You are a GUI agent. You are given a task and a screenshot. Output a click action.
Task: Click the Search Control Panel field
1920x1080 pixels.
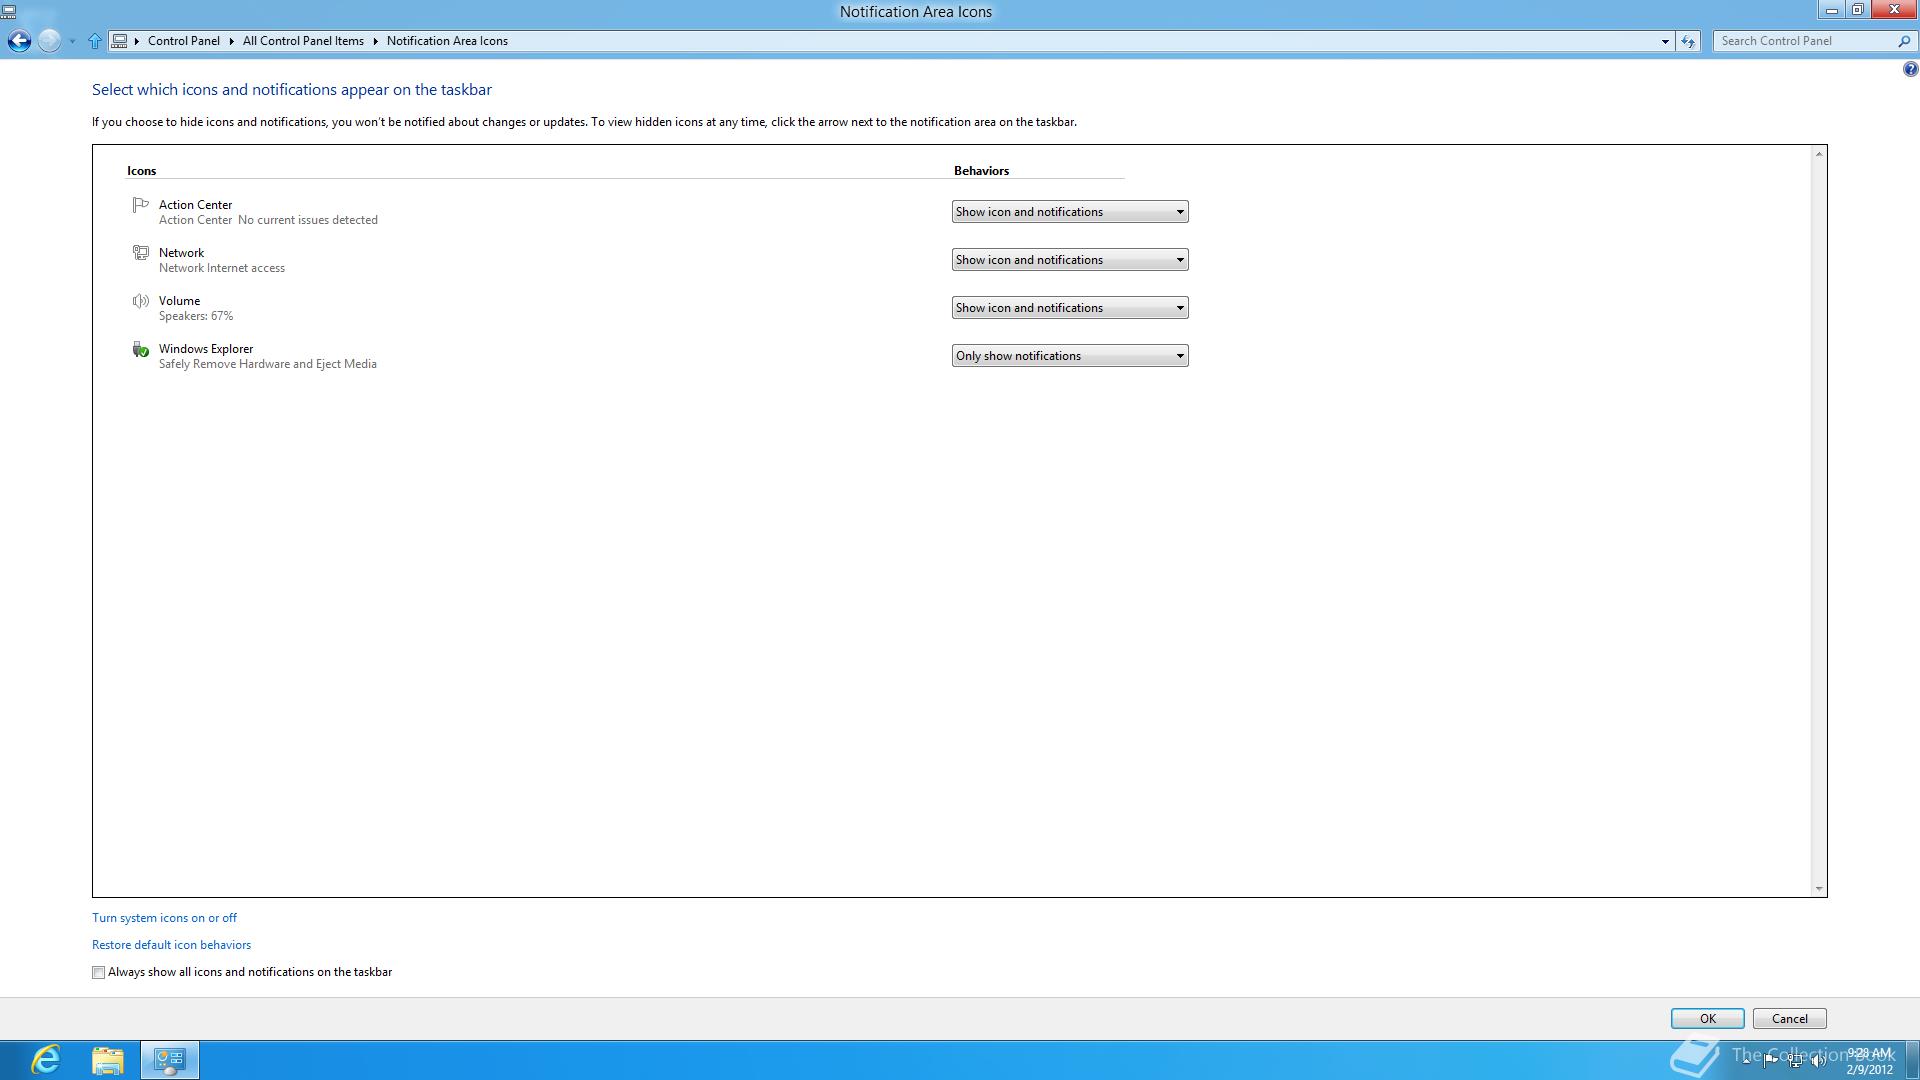pos(1800,41)
